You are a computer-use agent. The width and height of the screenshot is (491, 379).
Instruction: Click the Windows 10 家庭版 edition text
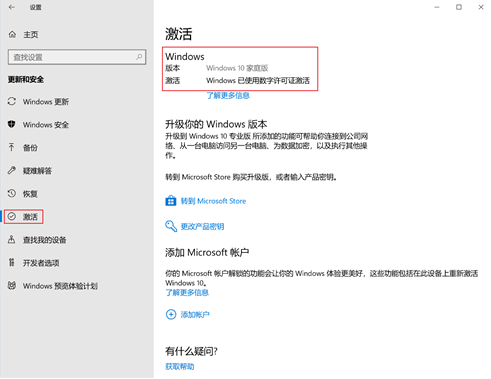pos(237,68)
